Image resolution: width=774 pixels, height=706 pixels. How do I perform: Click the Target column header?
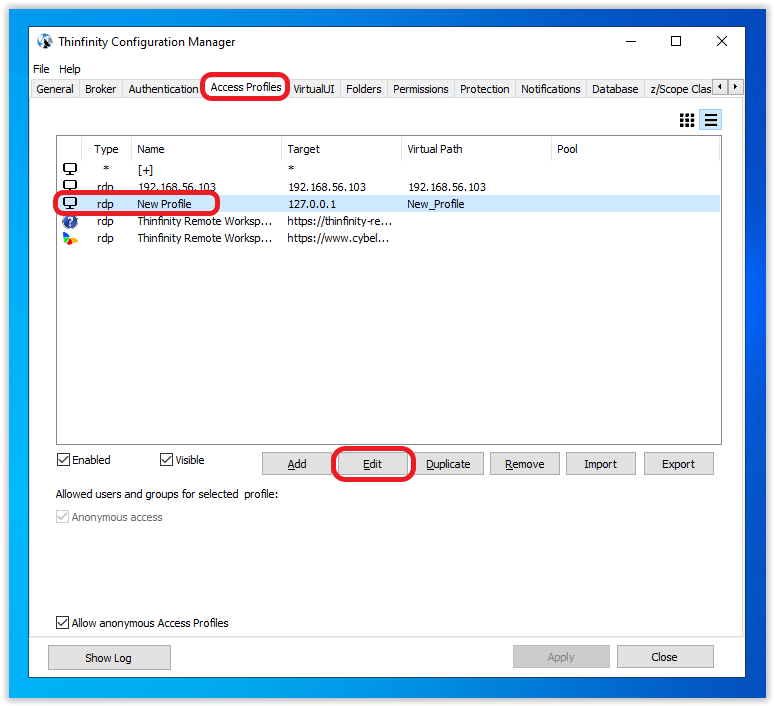pos(342,149)
